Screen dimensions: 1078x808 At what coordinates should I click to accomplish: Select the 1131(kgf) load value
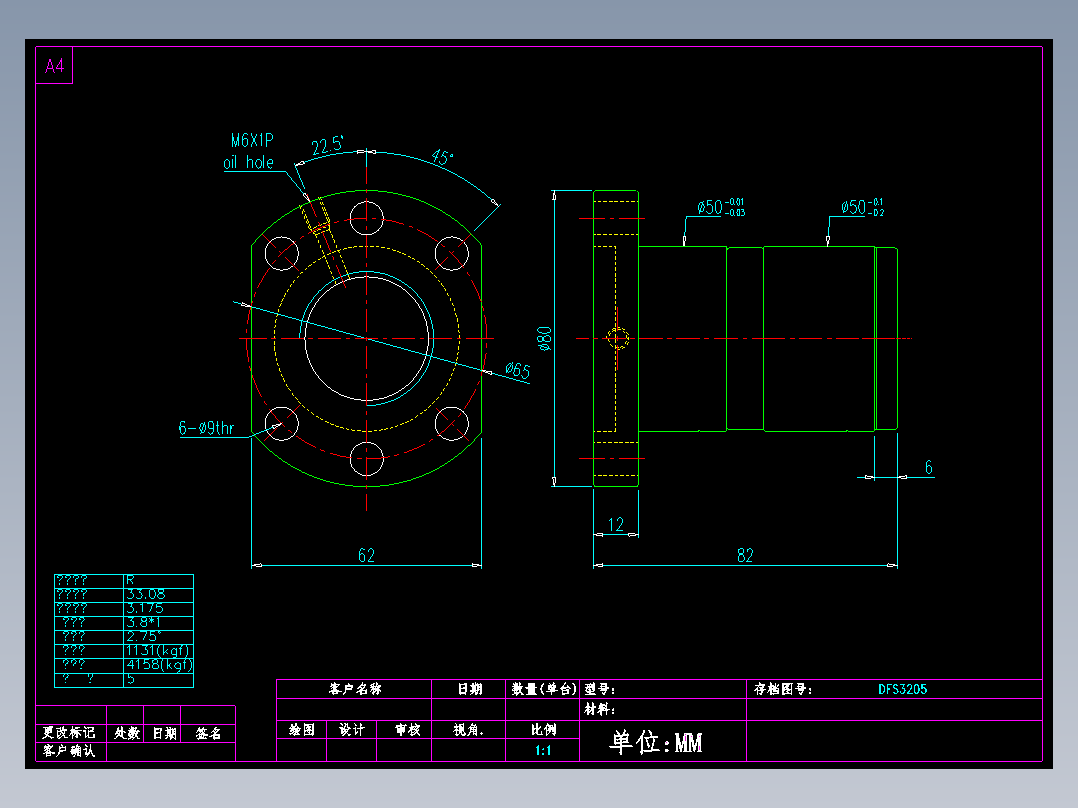click(x=158, y=651)
